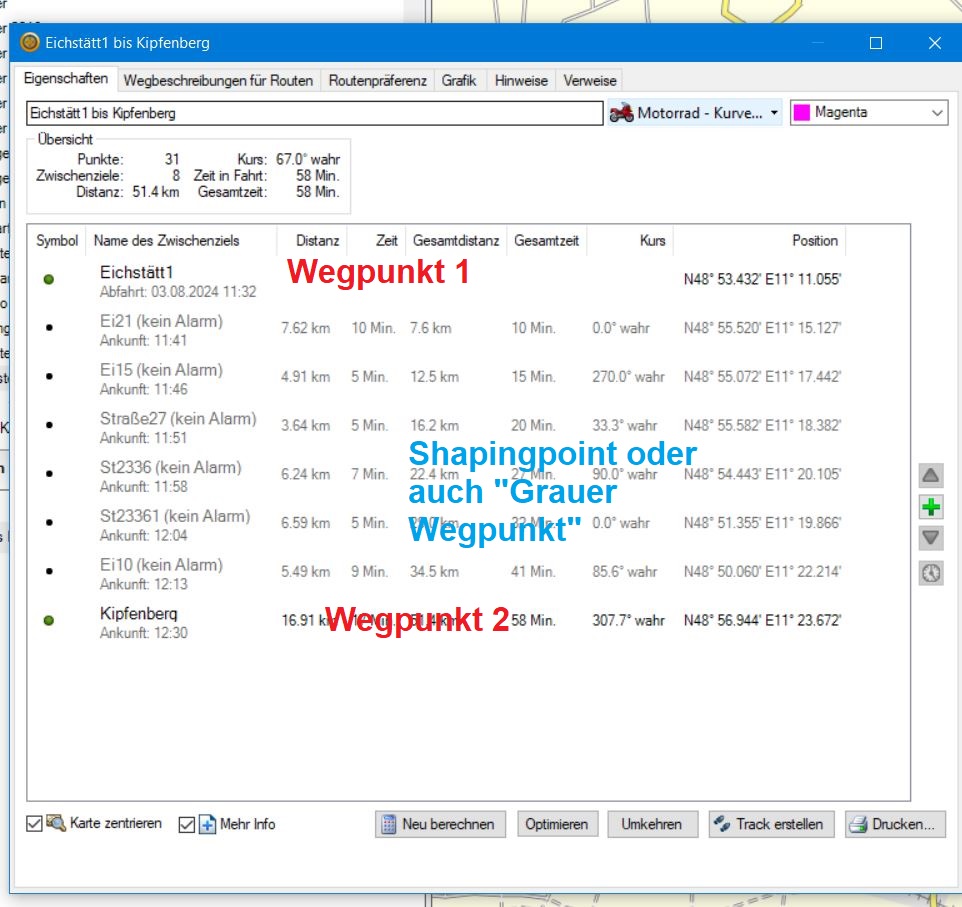Click the Abfahrt: 03.08.2024 11:32 text
The height and width of the screenshot is (907, 962).
tap(178, 292)
